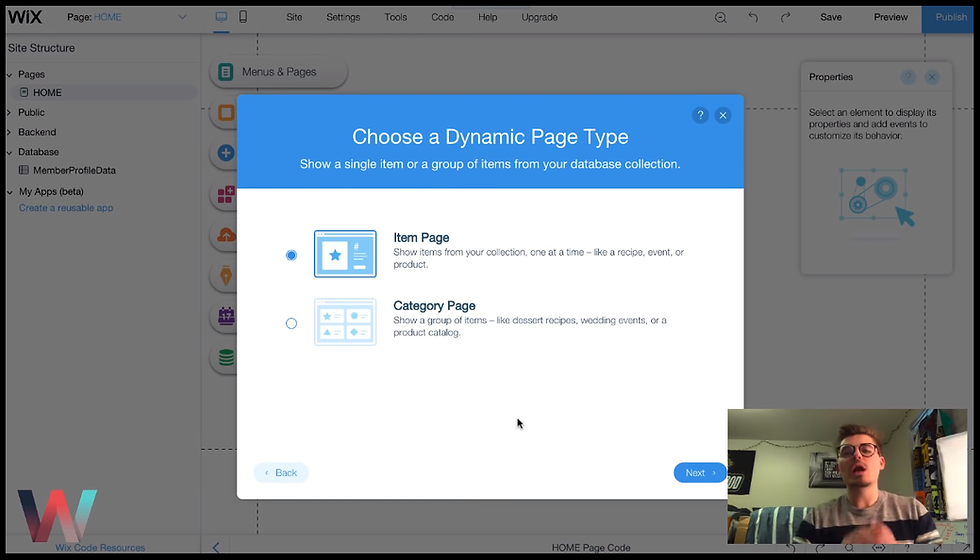Viewport: 980px width, 560px height.
Task: Collapse My Apps (beta) section
Action: [9, 192]
